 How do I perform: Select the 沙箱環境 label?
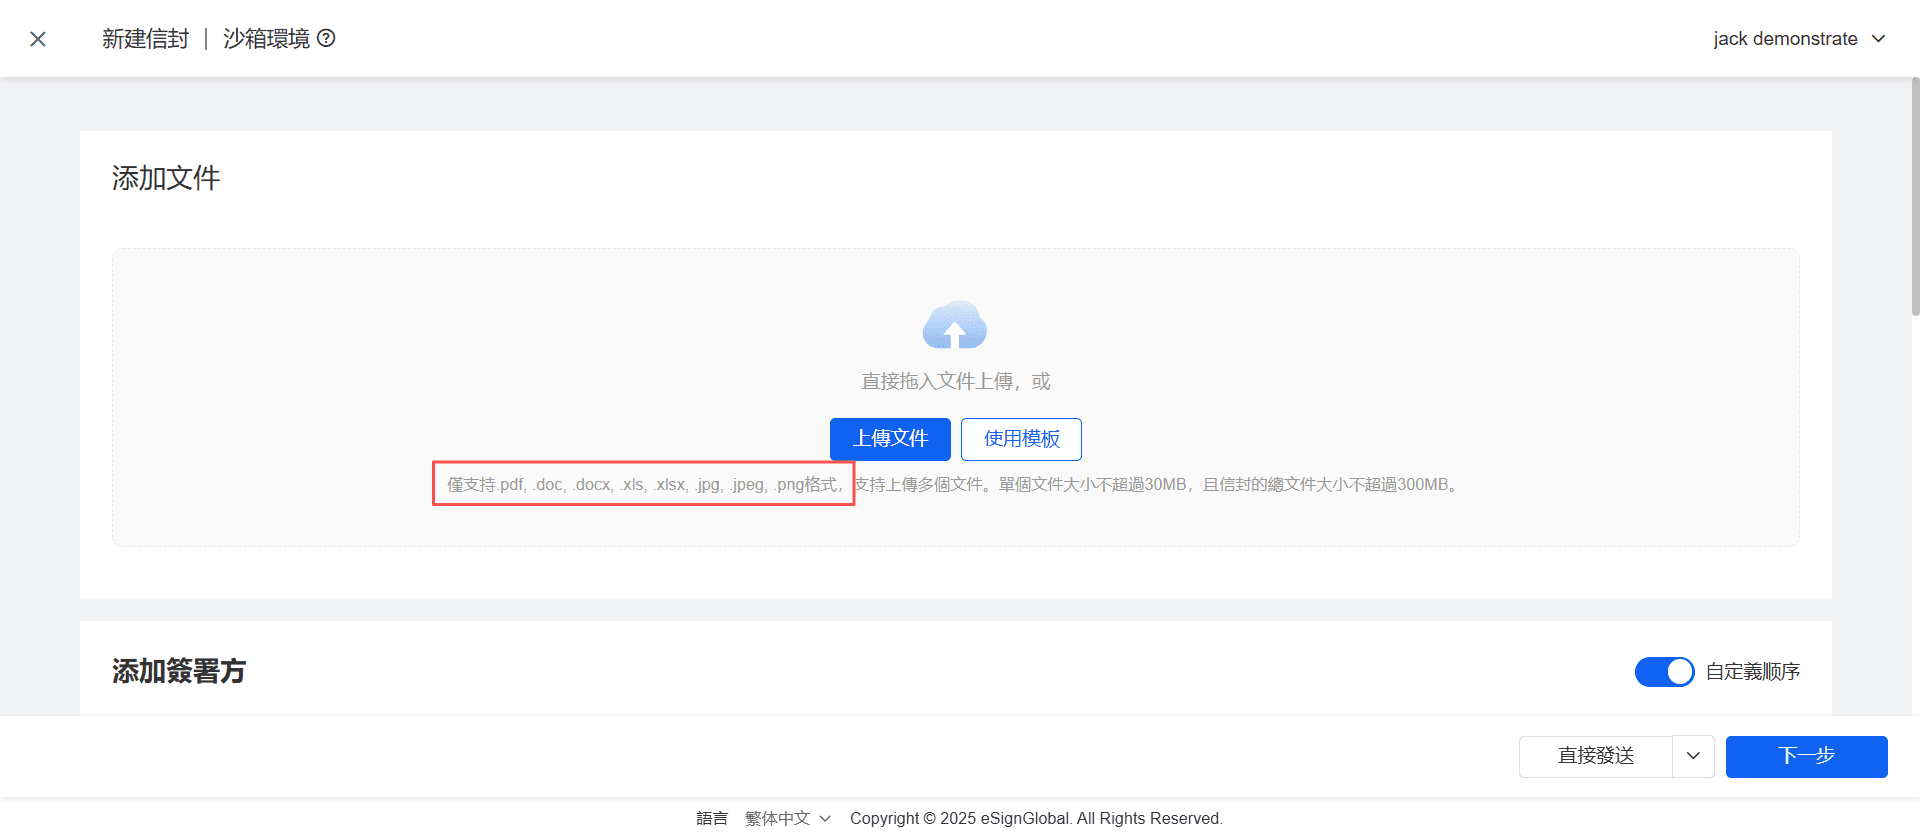click(x=266, y=39)
